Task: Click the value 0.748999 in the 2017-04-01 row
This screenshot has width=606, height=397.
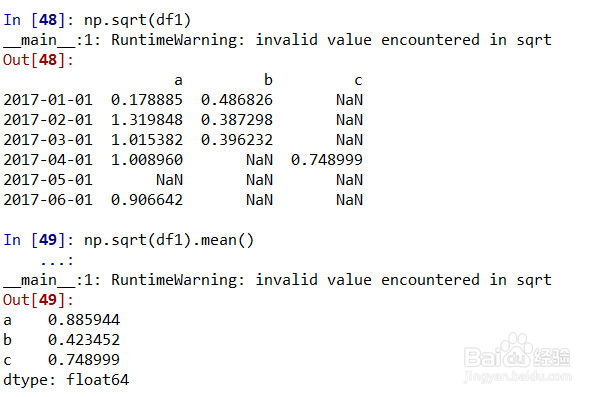Action: point(327,160)
